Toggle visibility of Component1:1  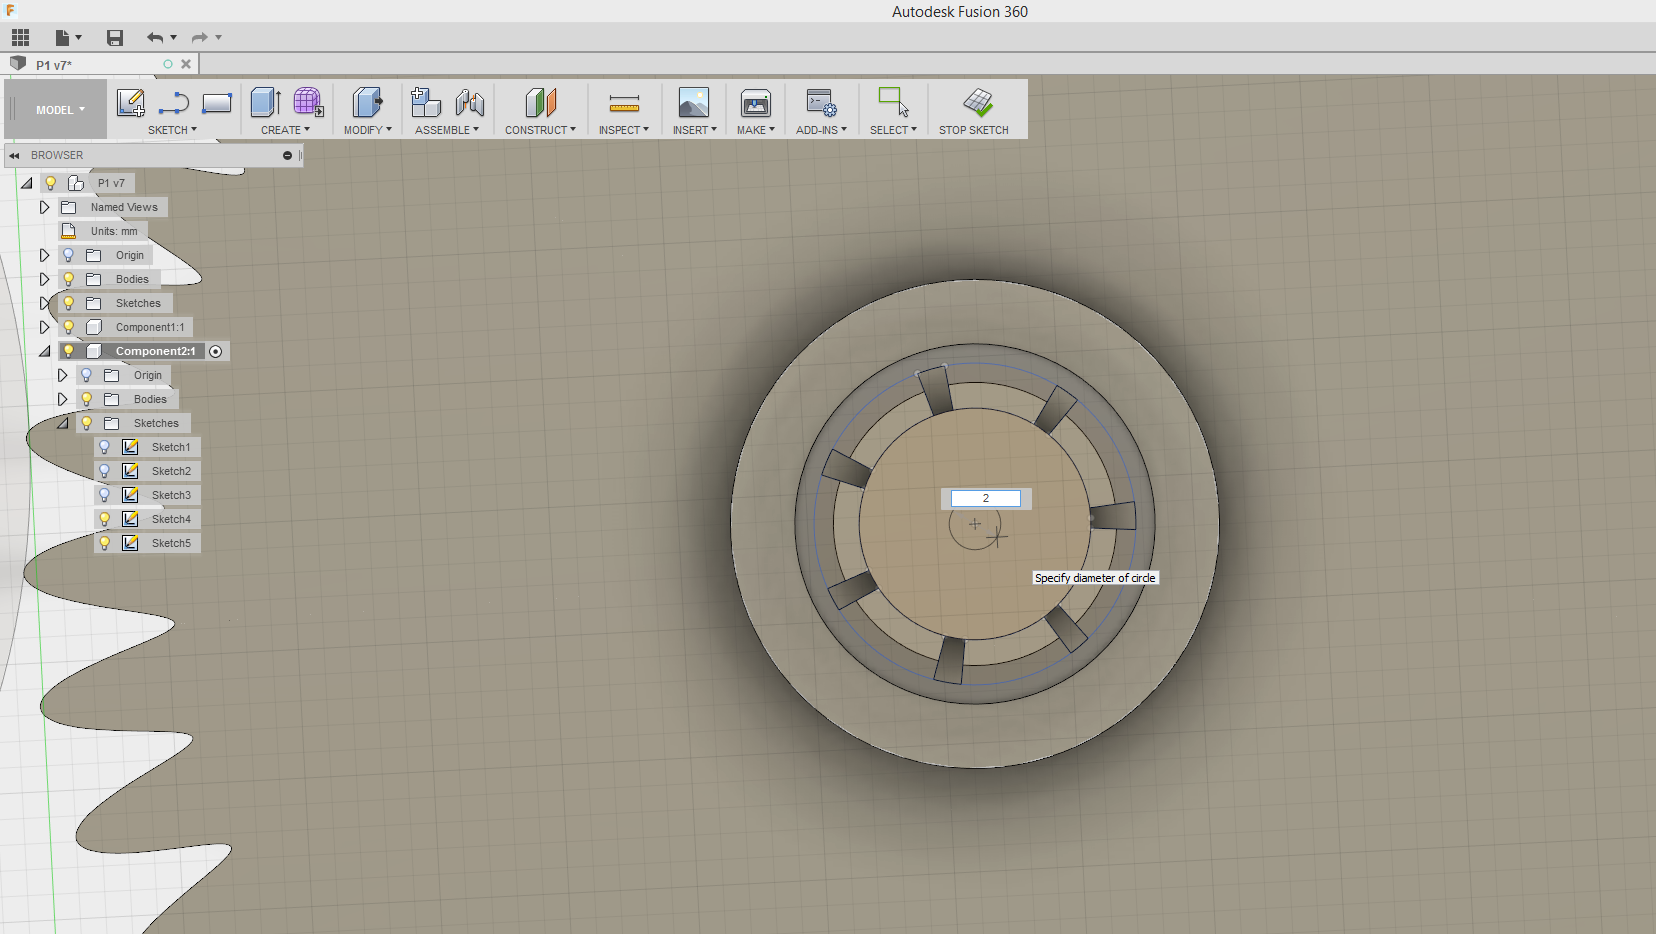(x=68, y=327)
